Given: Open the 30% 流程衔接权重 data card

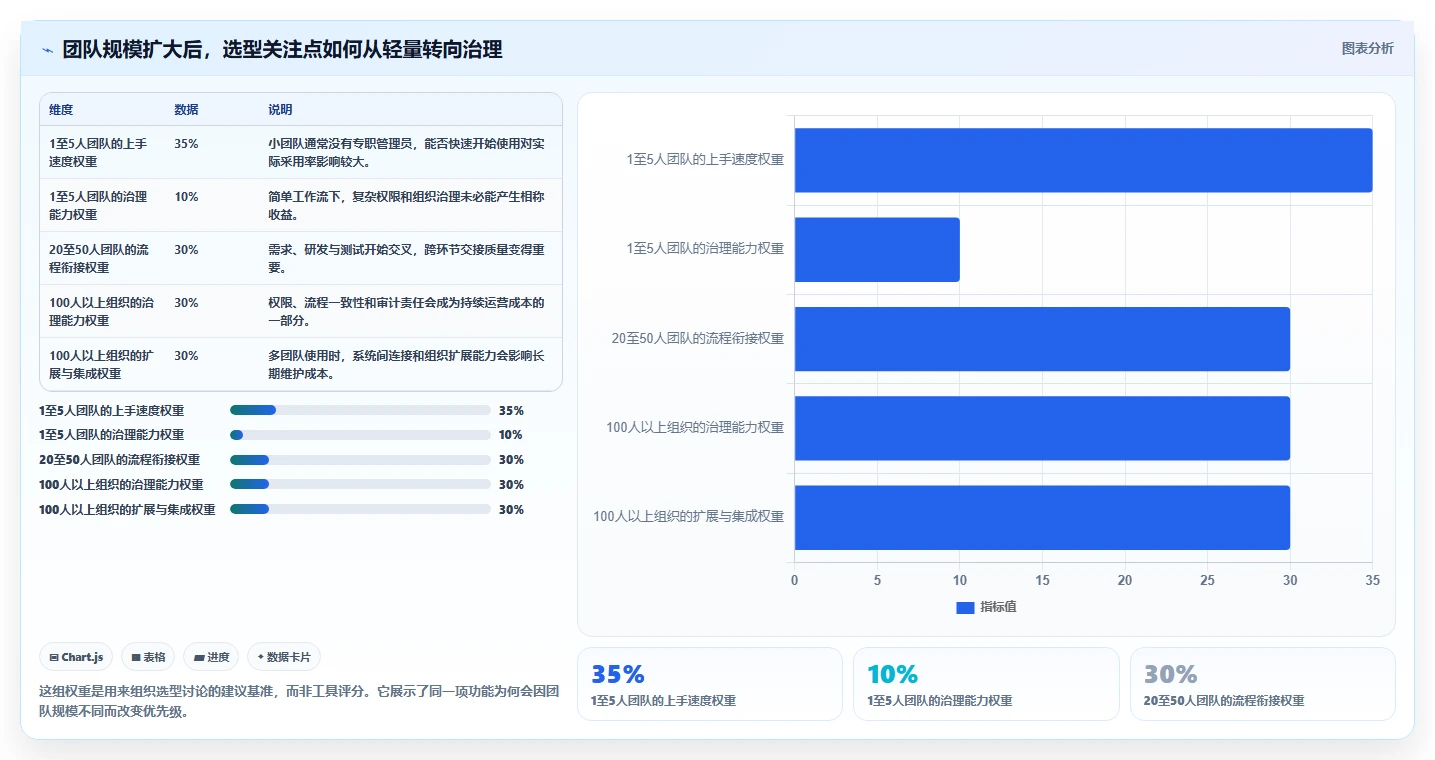Looking at the screenshot, I should tap(1263, 684).
